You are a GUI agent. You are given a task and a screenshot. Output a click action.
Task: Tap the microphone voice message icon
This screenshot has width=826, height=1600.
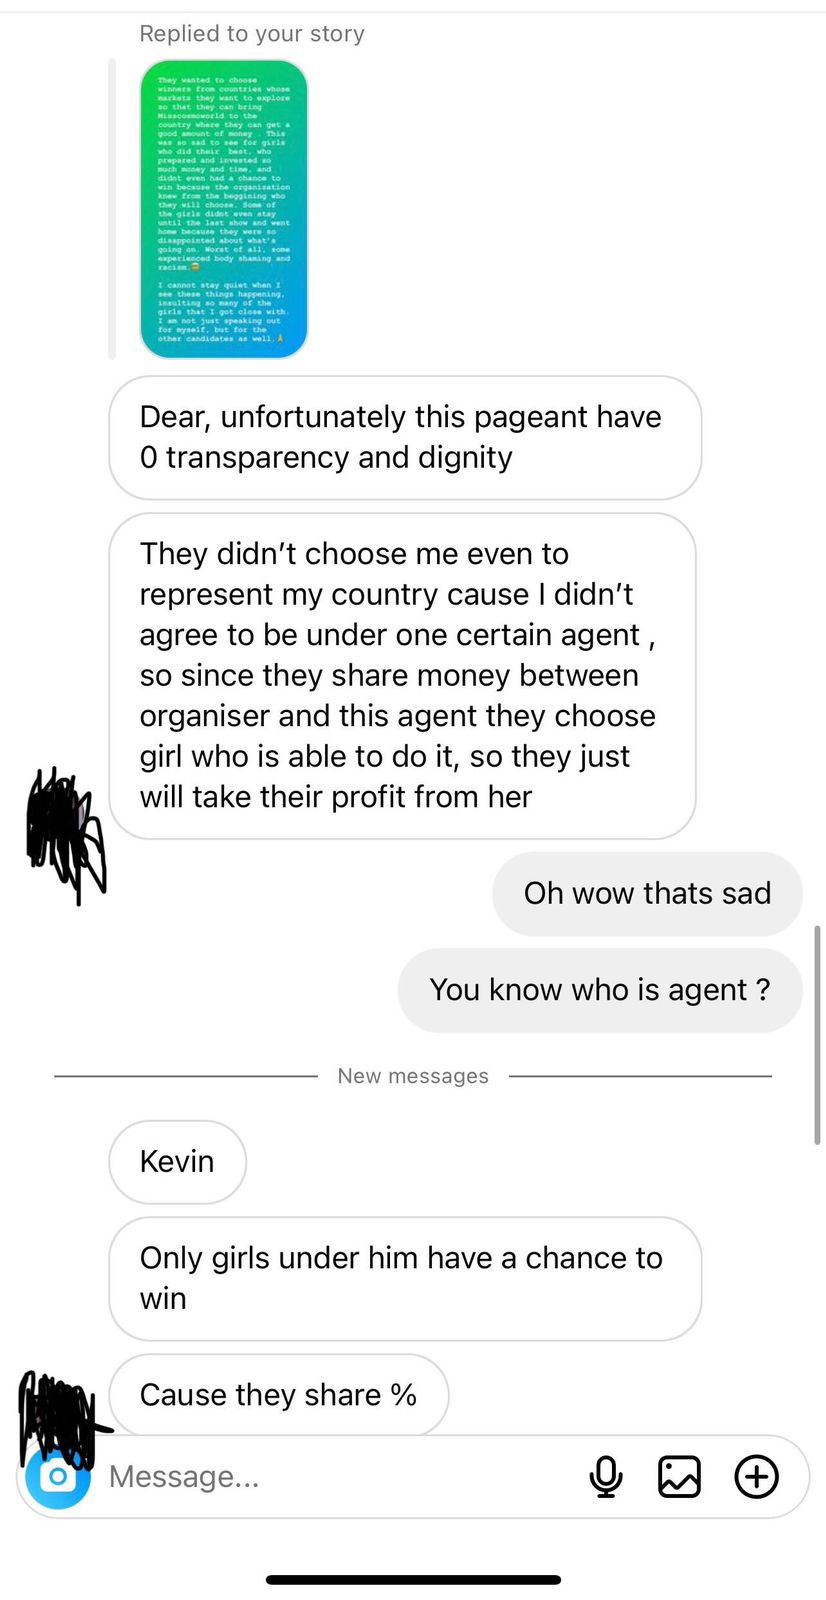pyautogui.click(x=606, y=1476)
